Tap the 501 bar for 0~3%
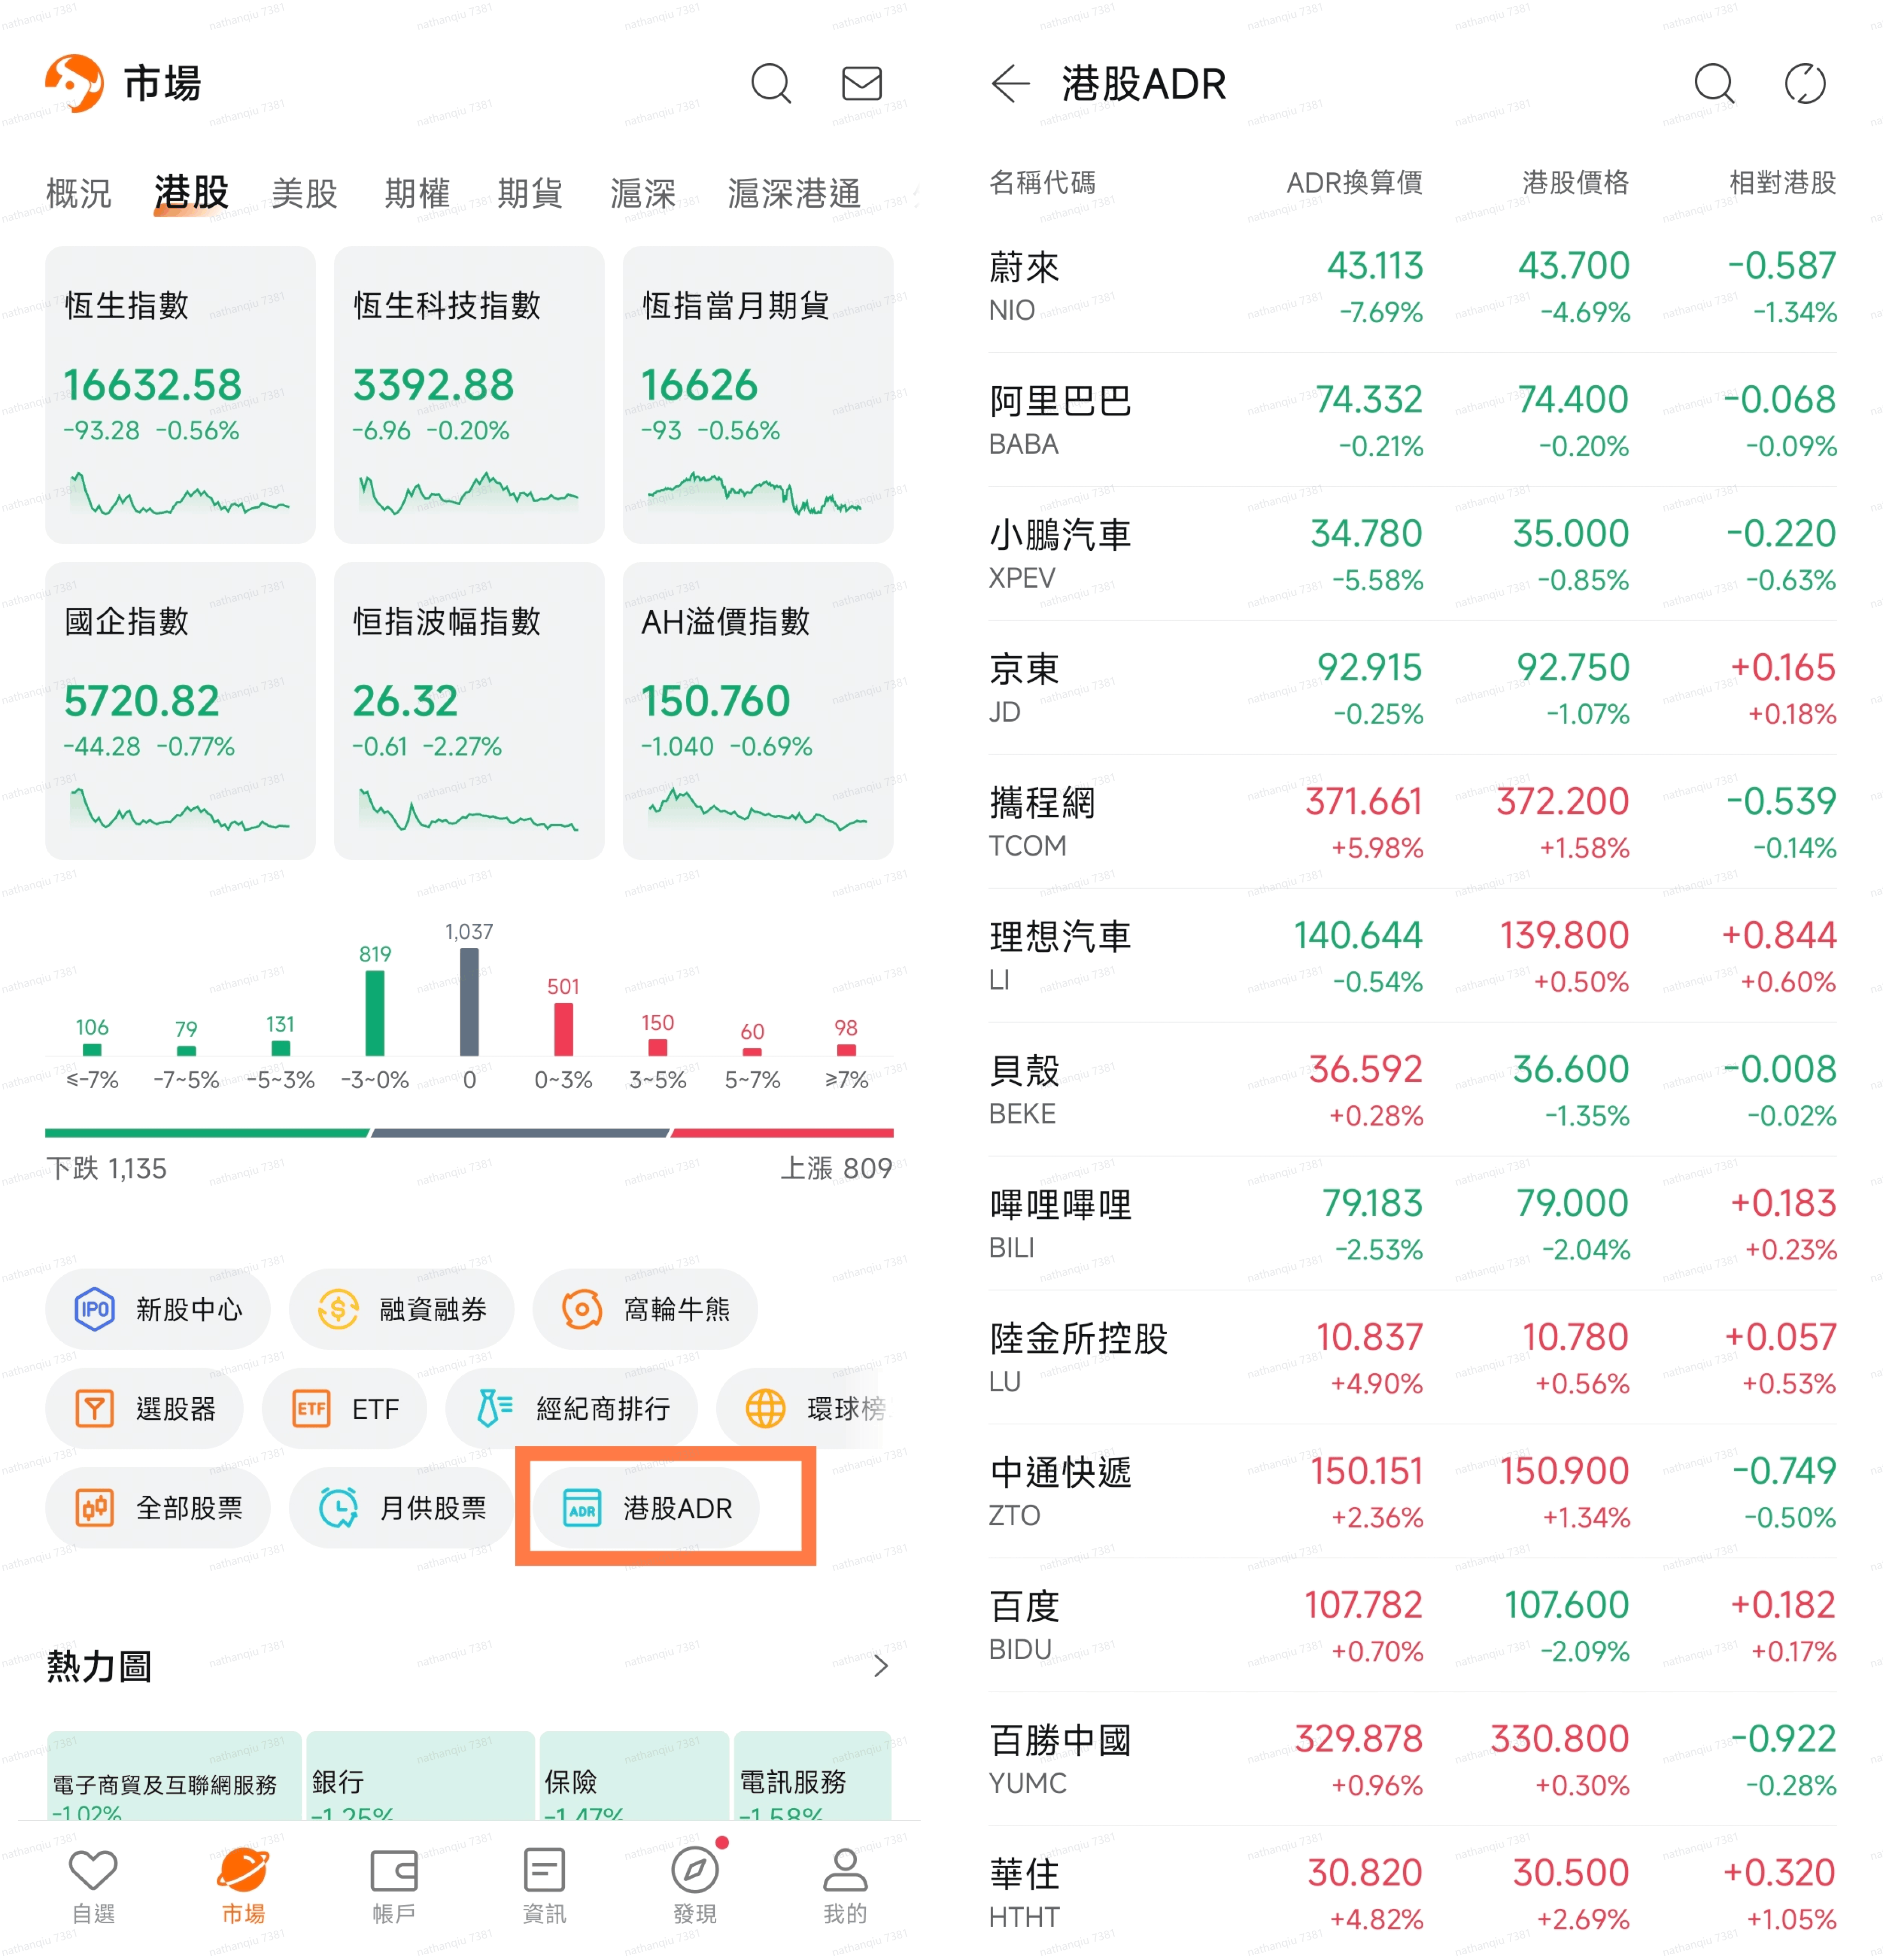 coord(563,1029)
